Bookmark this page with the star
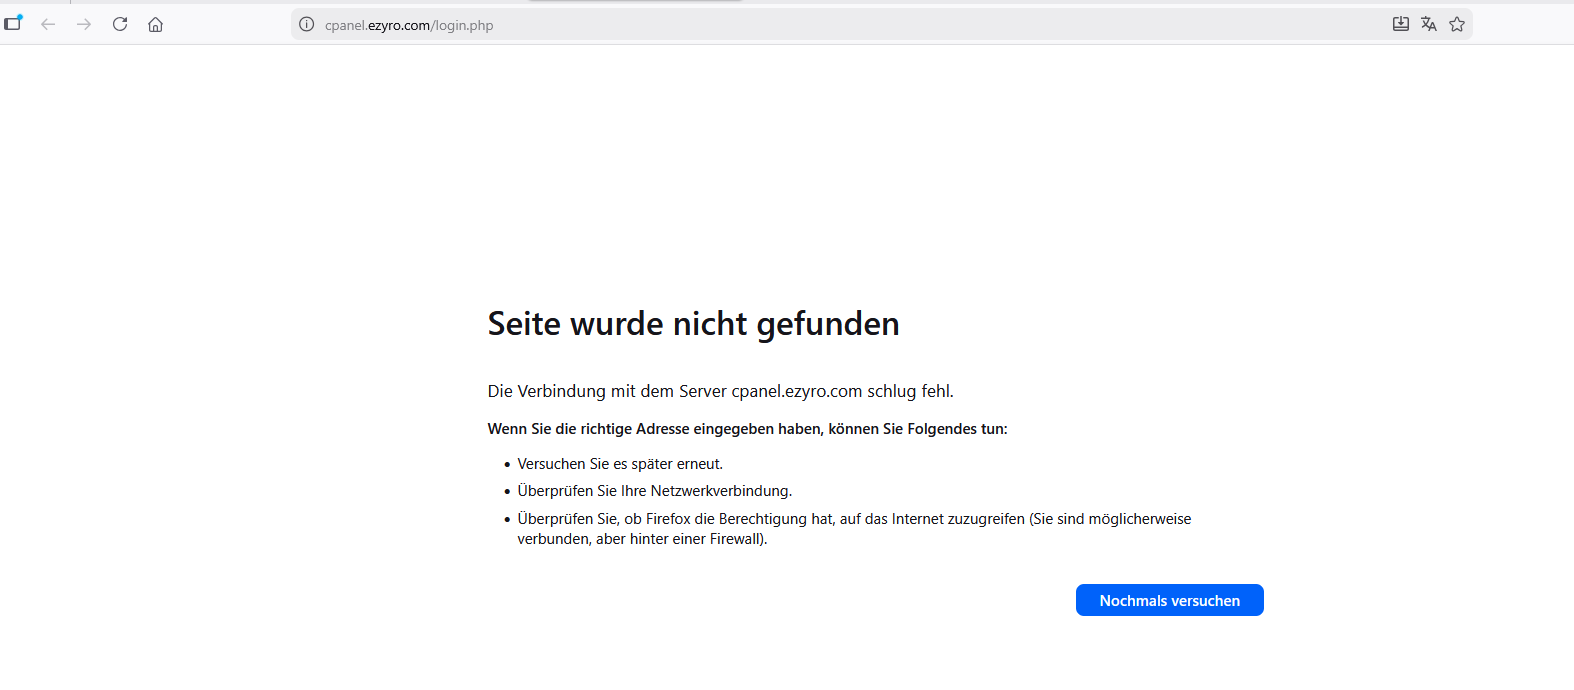Image resolution: width=1574 pixels, height=690 pixels. tap(1457, 24)
